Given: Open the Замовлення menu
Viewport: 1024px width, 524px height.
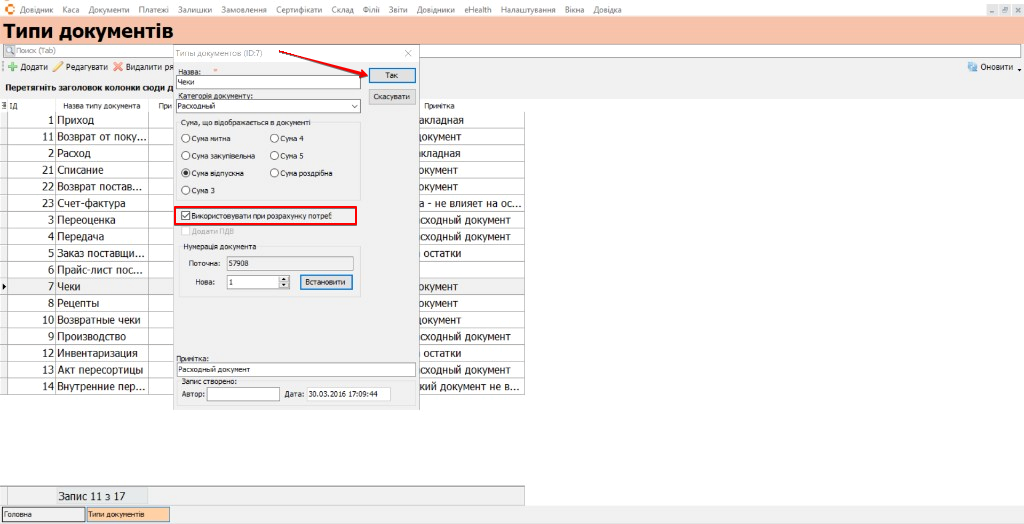Looking at the screenshot, I should click(x=244, y=10).
